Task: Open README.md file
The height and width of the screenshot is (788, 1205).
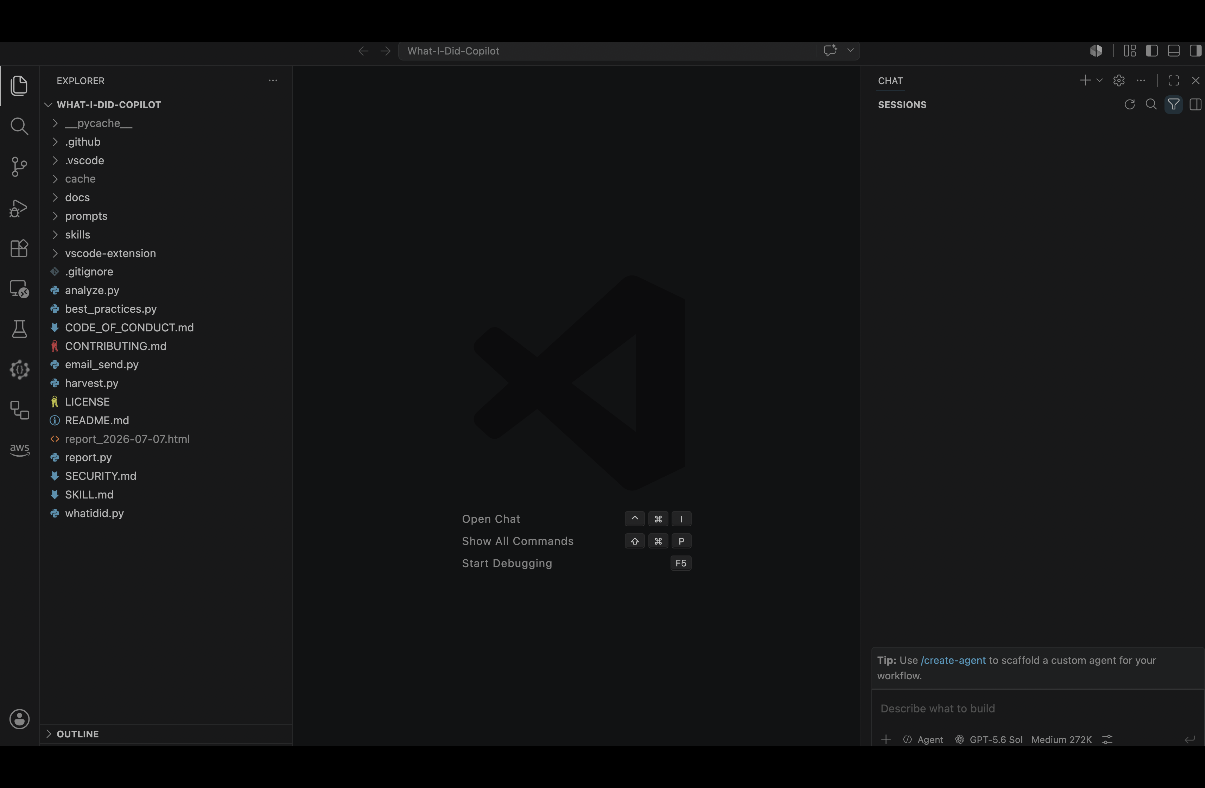Action: pos(166,420)
